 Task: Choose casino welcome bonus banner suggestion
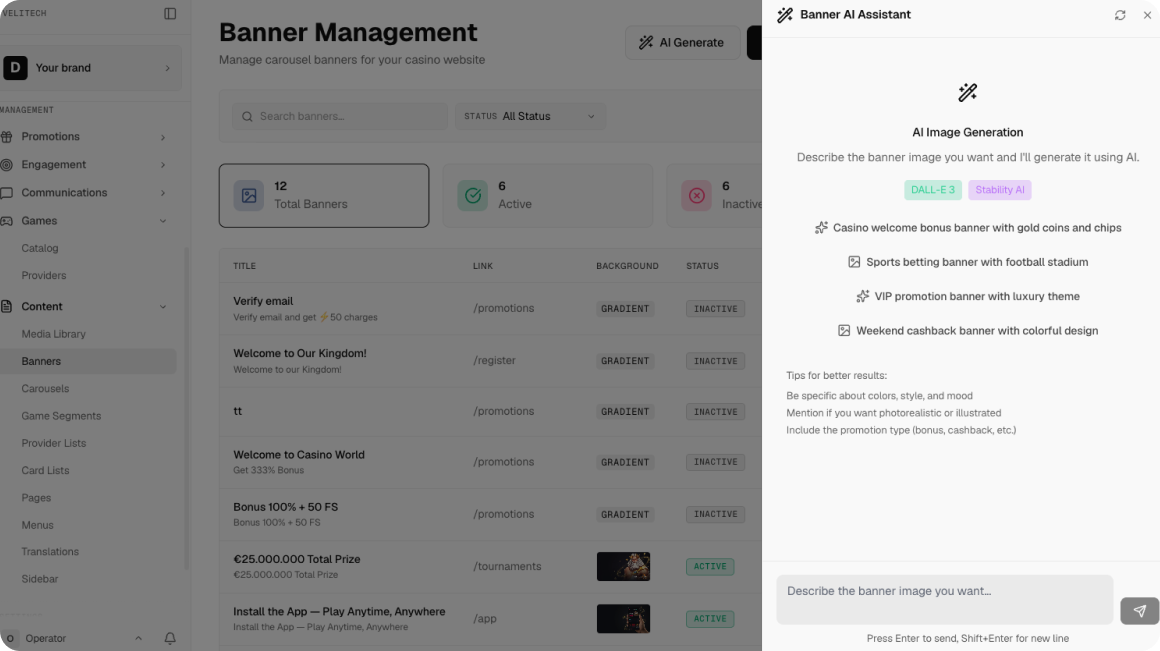coord(968,228)
